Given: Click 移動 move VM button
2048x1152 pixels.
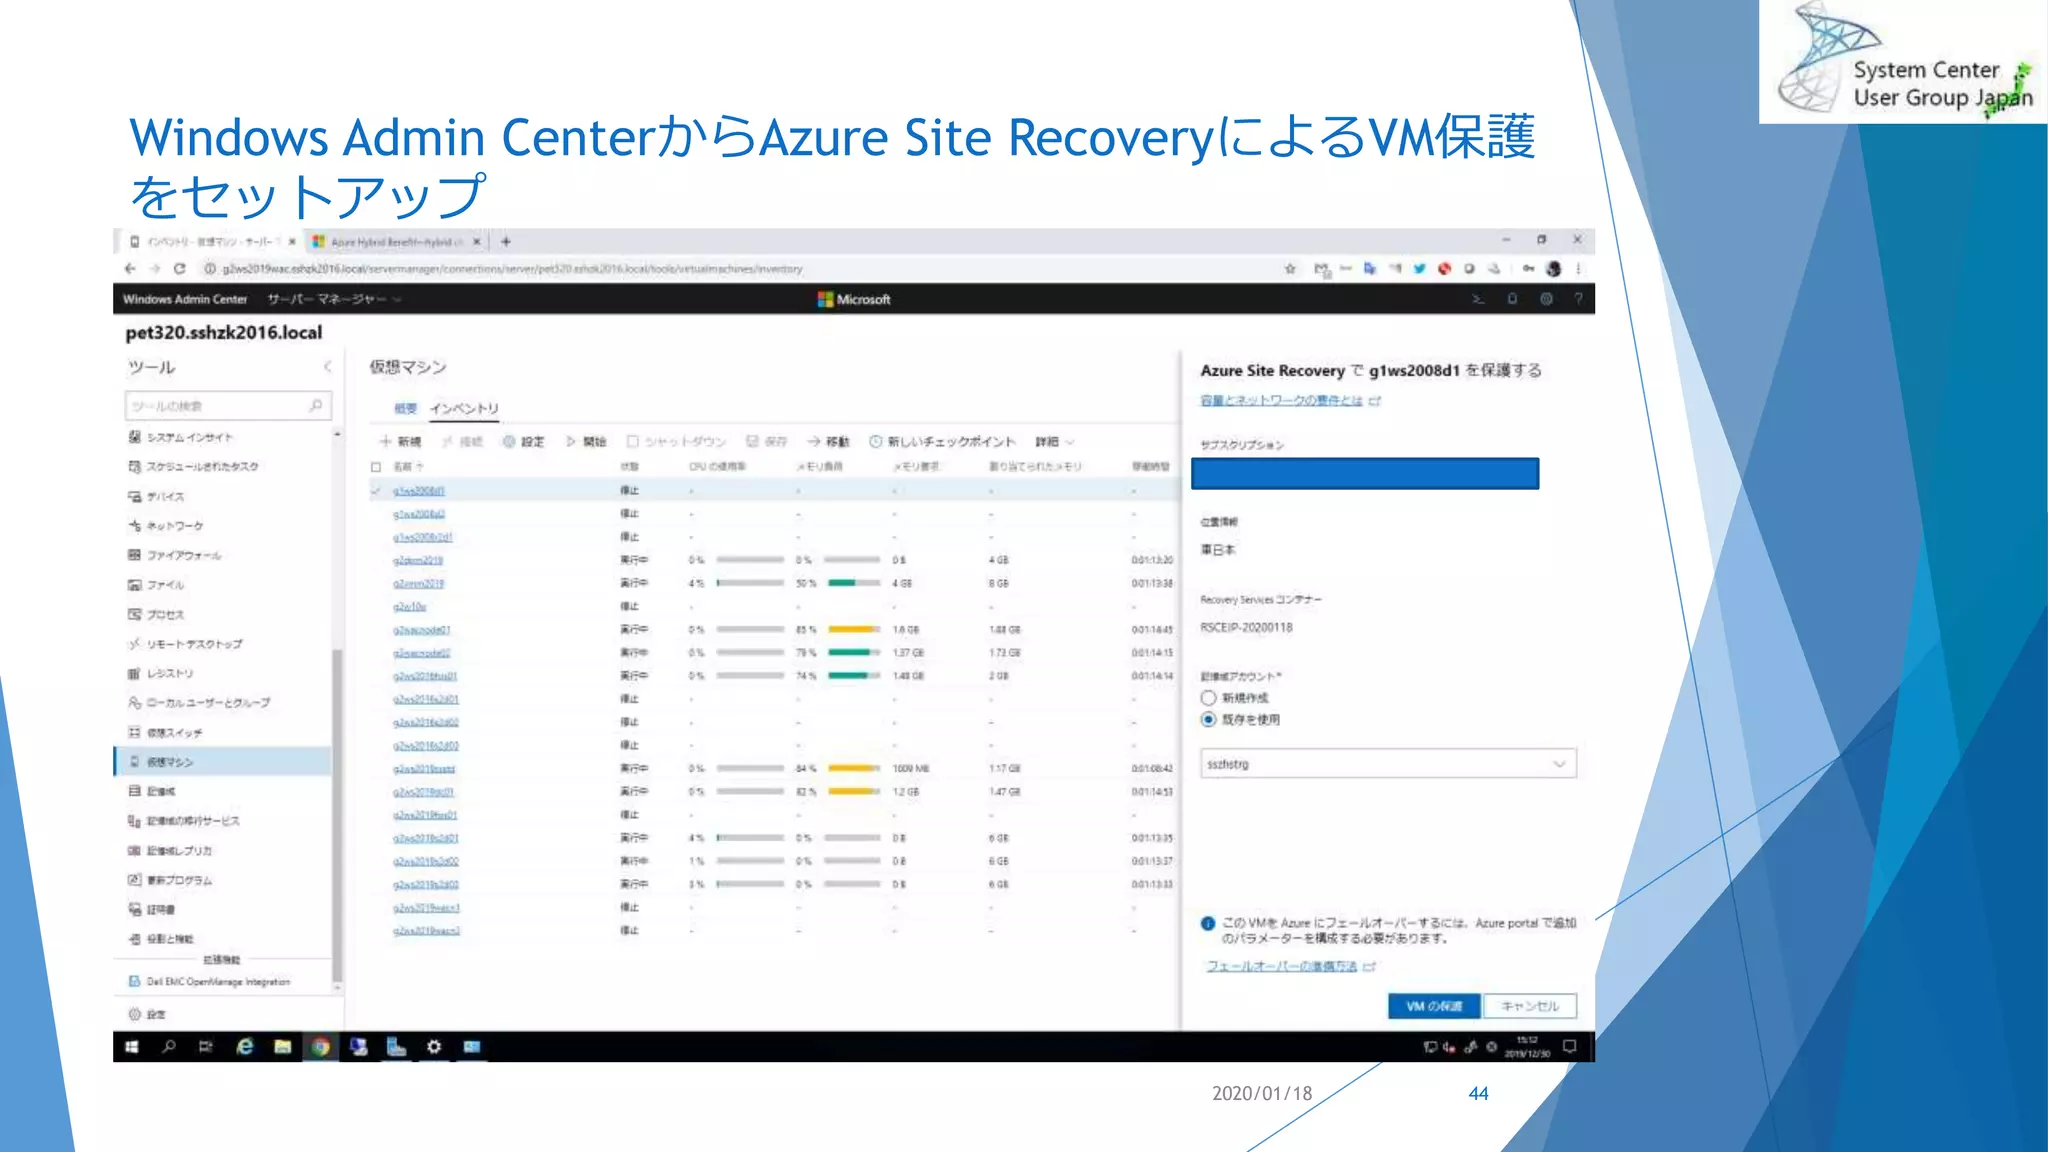Looking at the screenshot, I should click(829, 441).
